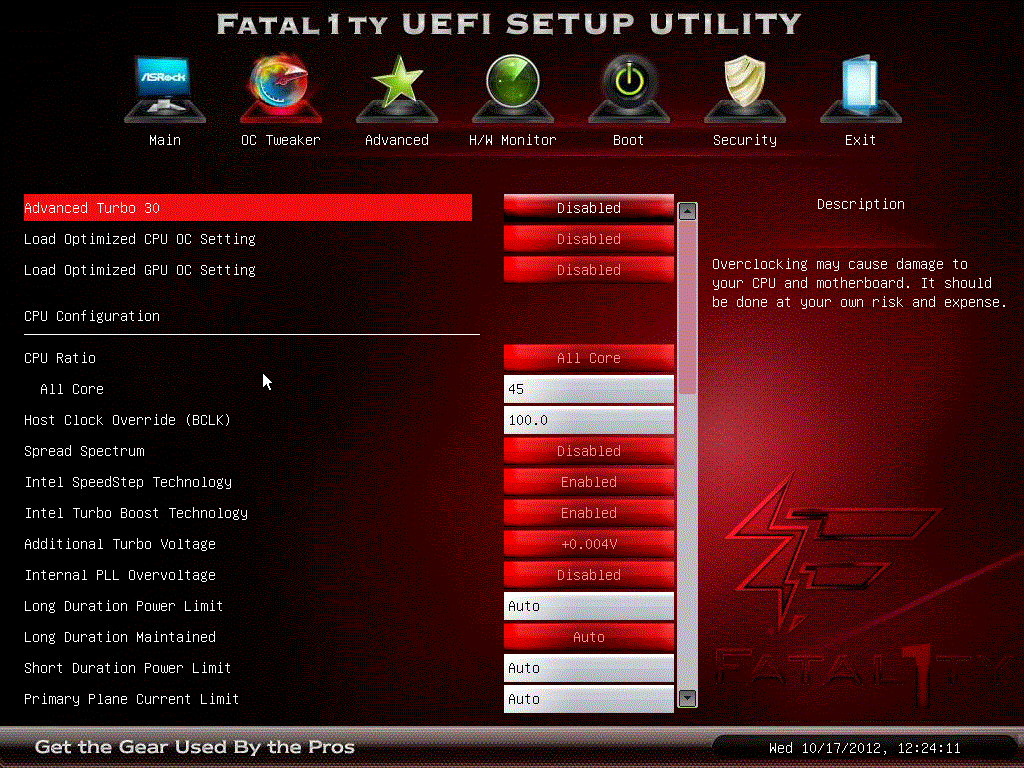Click the settings list scrollbar thumb
The height and width of the screenshot is (768, 1024).
pyautogui.click(x=687, y=307)
